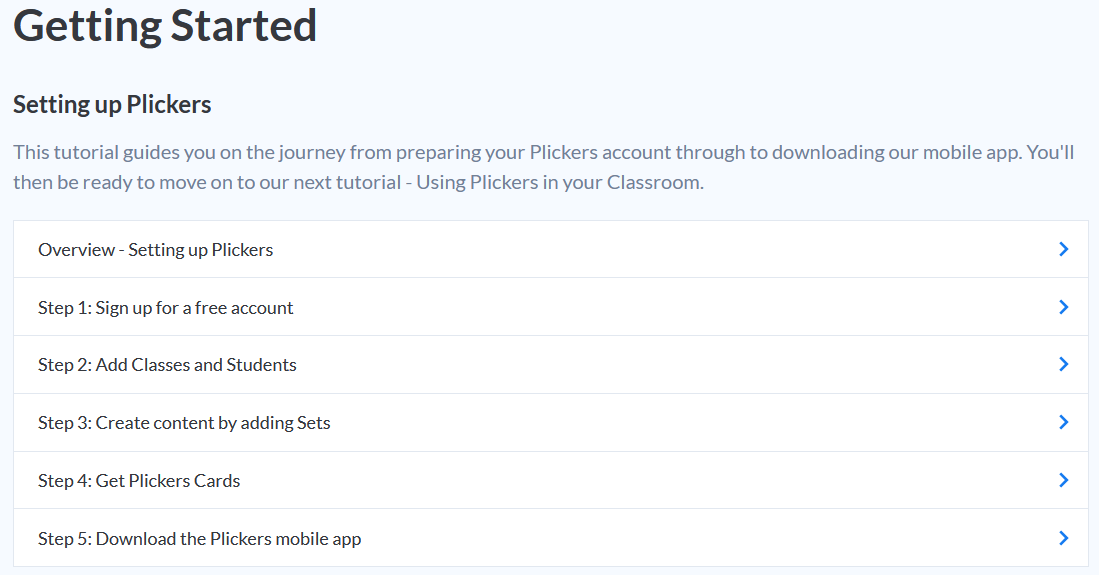The image size is (1099, 575).
Task: Go to Step 2: Add Classes and Students
Action: 167,365
